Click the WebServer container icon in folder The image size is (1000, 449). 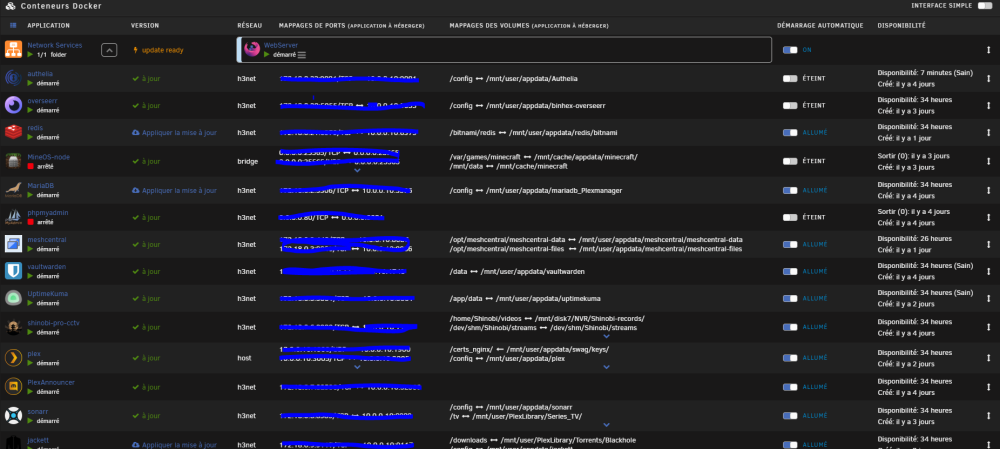coord(253,50)
